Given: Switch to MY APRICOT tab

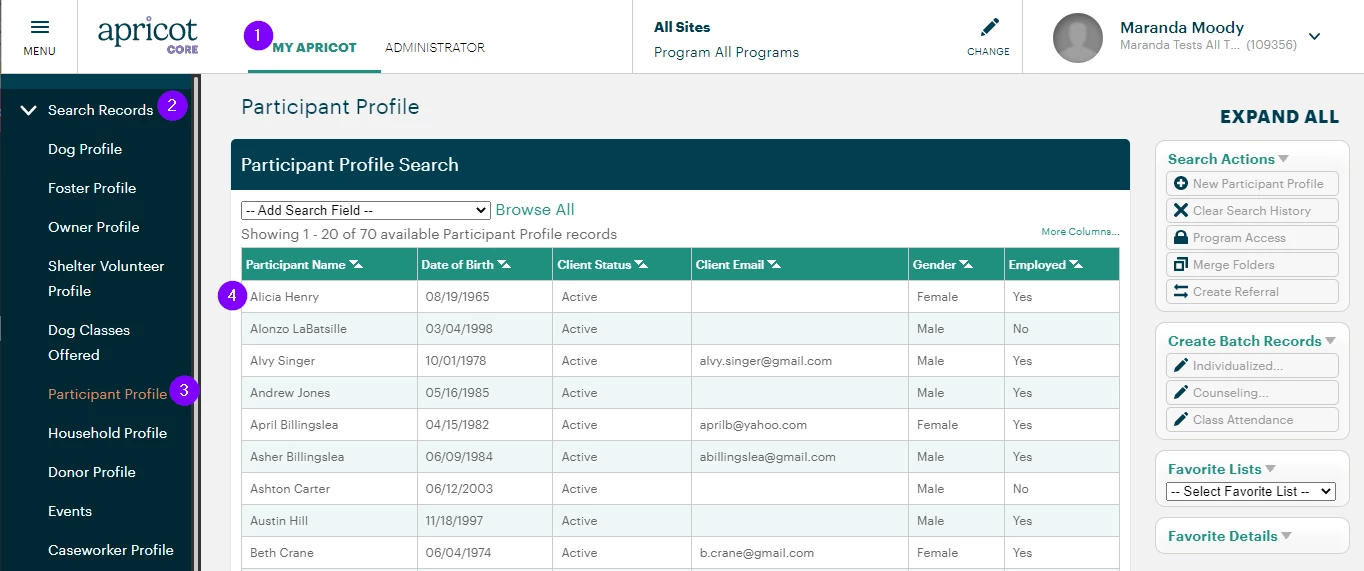Looking at the screenshot, I should pos(314,47).
